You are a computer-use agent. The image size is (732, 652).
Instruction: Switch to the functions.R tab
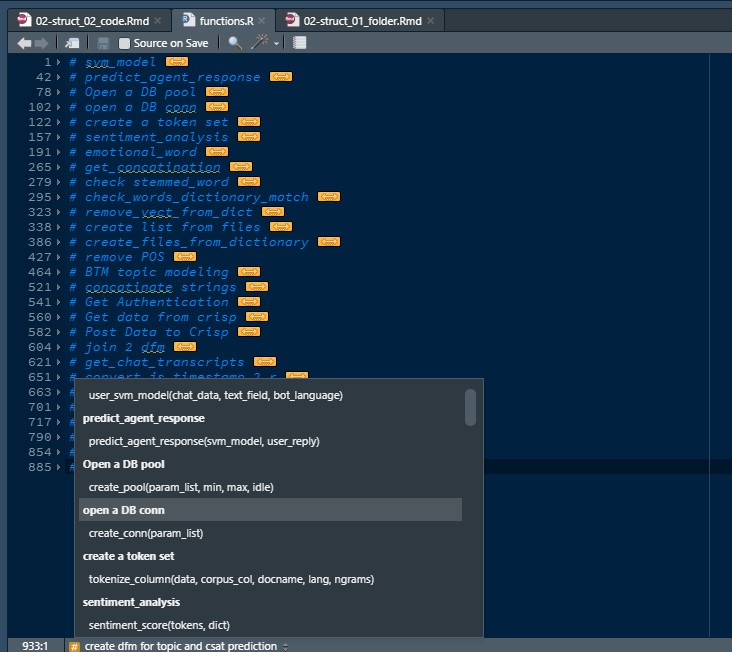pos(226,21)
